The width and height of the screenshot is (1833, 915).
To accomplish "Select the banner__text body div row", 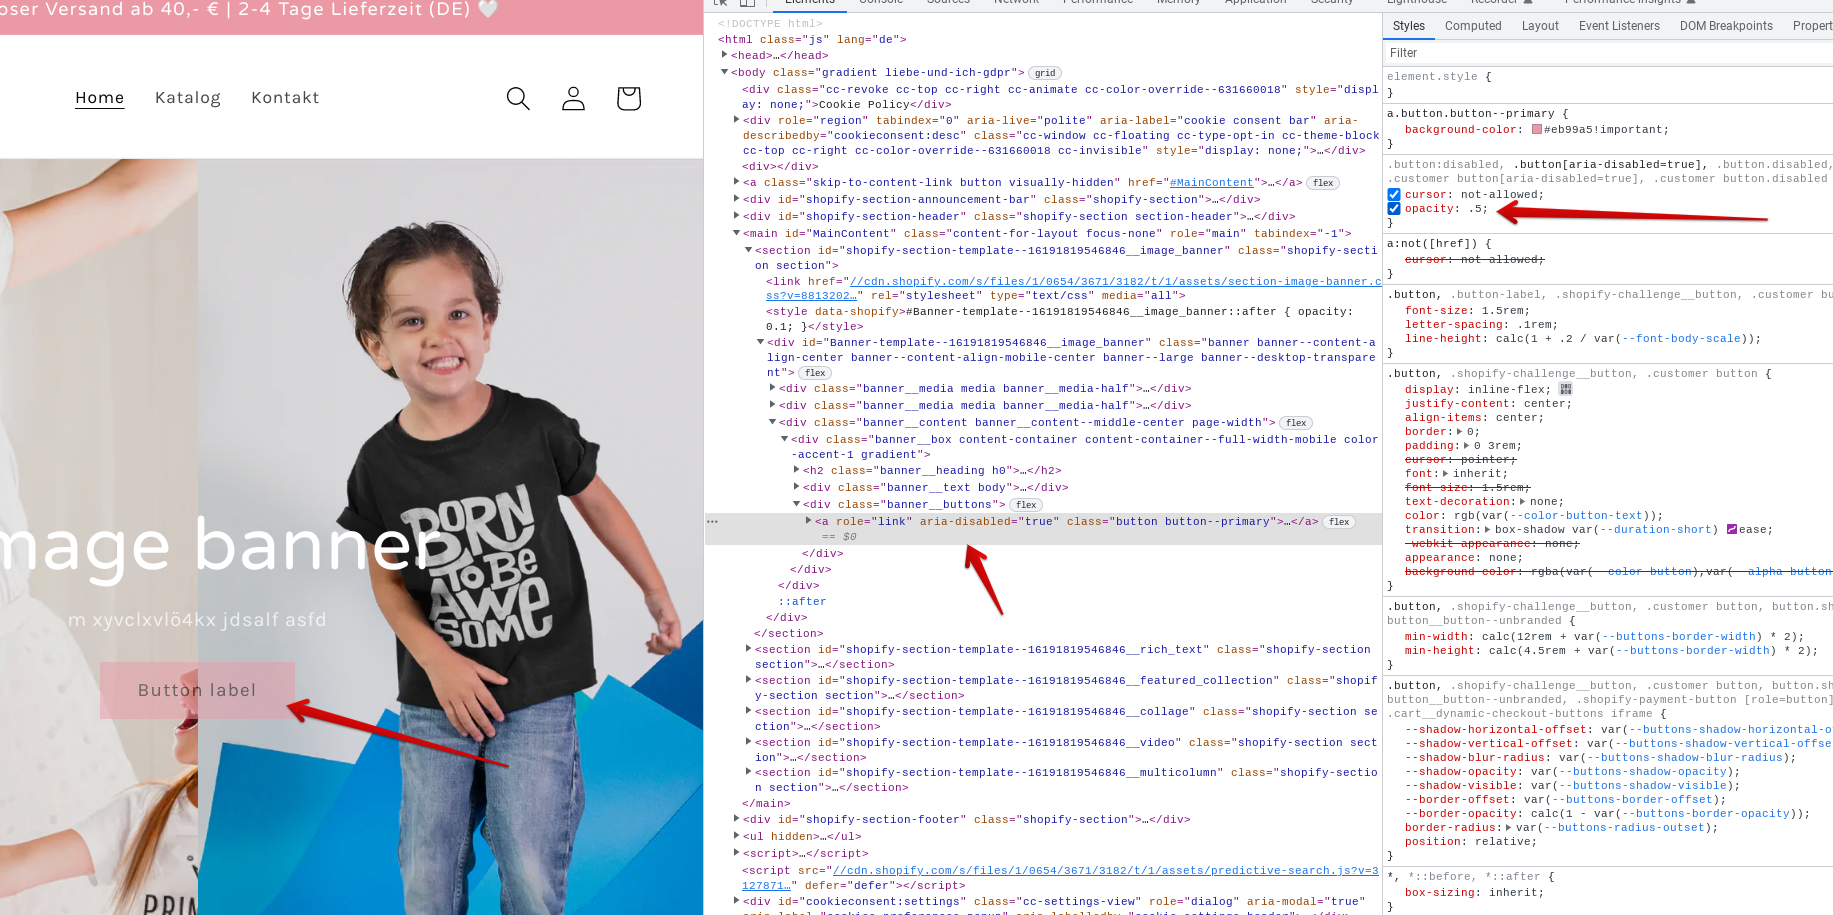I will (935, 488).
